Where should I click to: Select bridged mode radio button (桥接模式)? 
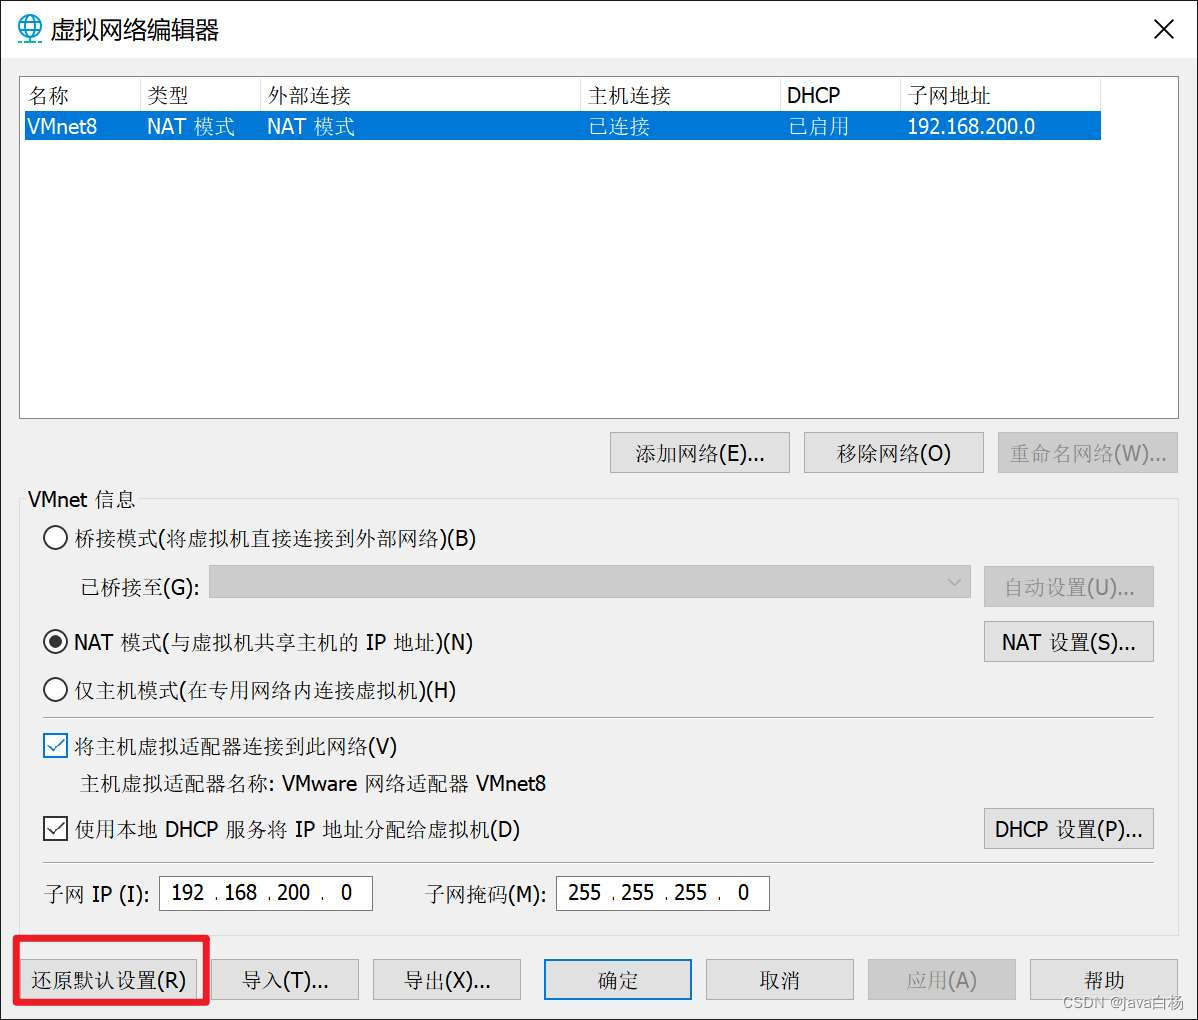(x=55, y=538)
